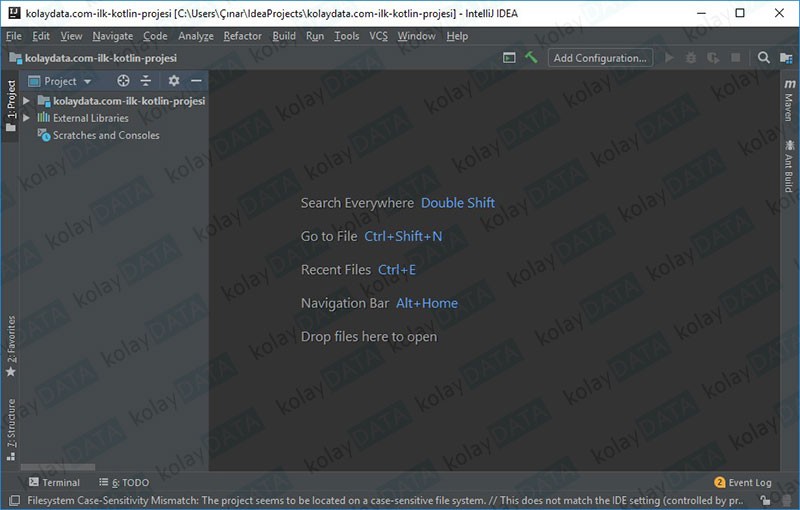Open the Code menu
The height and width of the screenshot is (510, 800).
[x=155, y=36]
